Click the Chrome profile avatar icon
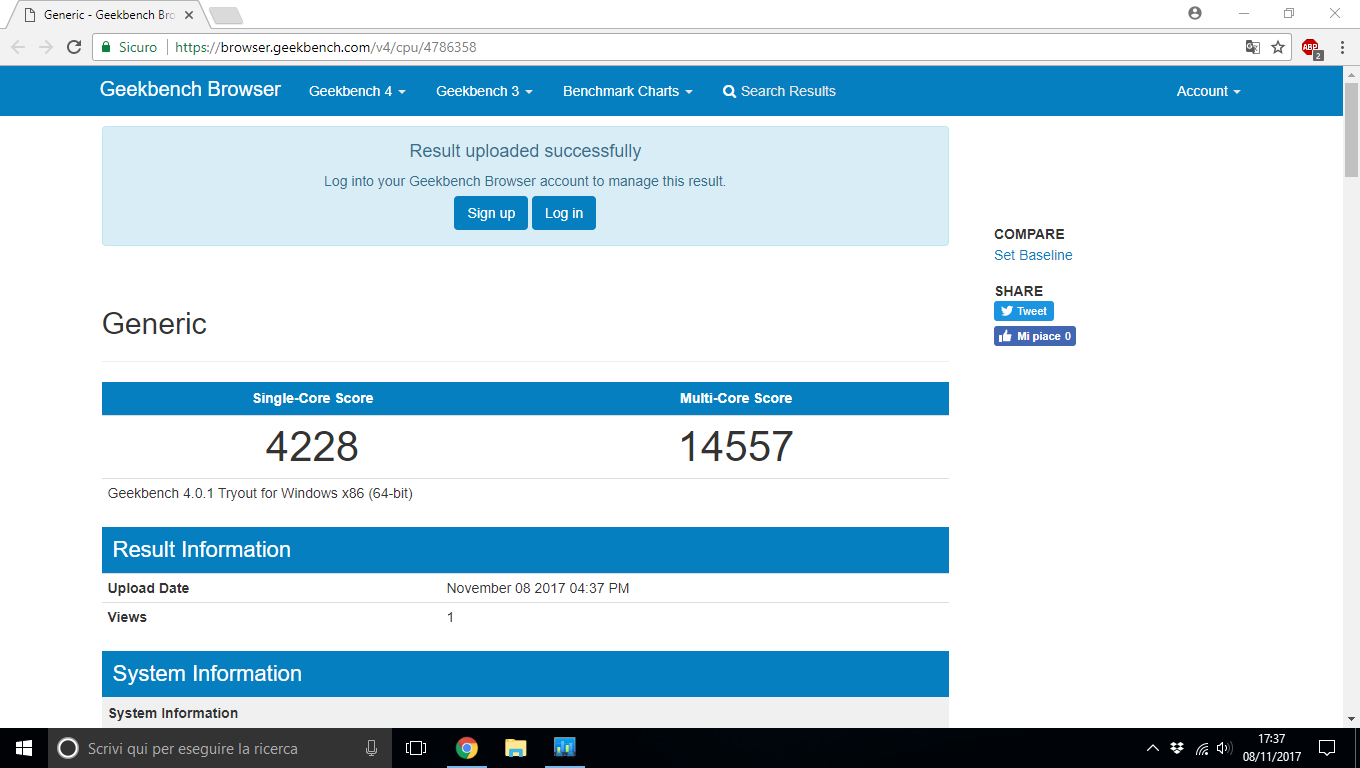Image resolution: width=1360 pixels, height=768 pixels. pyautogui.click(x=1195, y=13)
